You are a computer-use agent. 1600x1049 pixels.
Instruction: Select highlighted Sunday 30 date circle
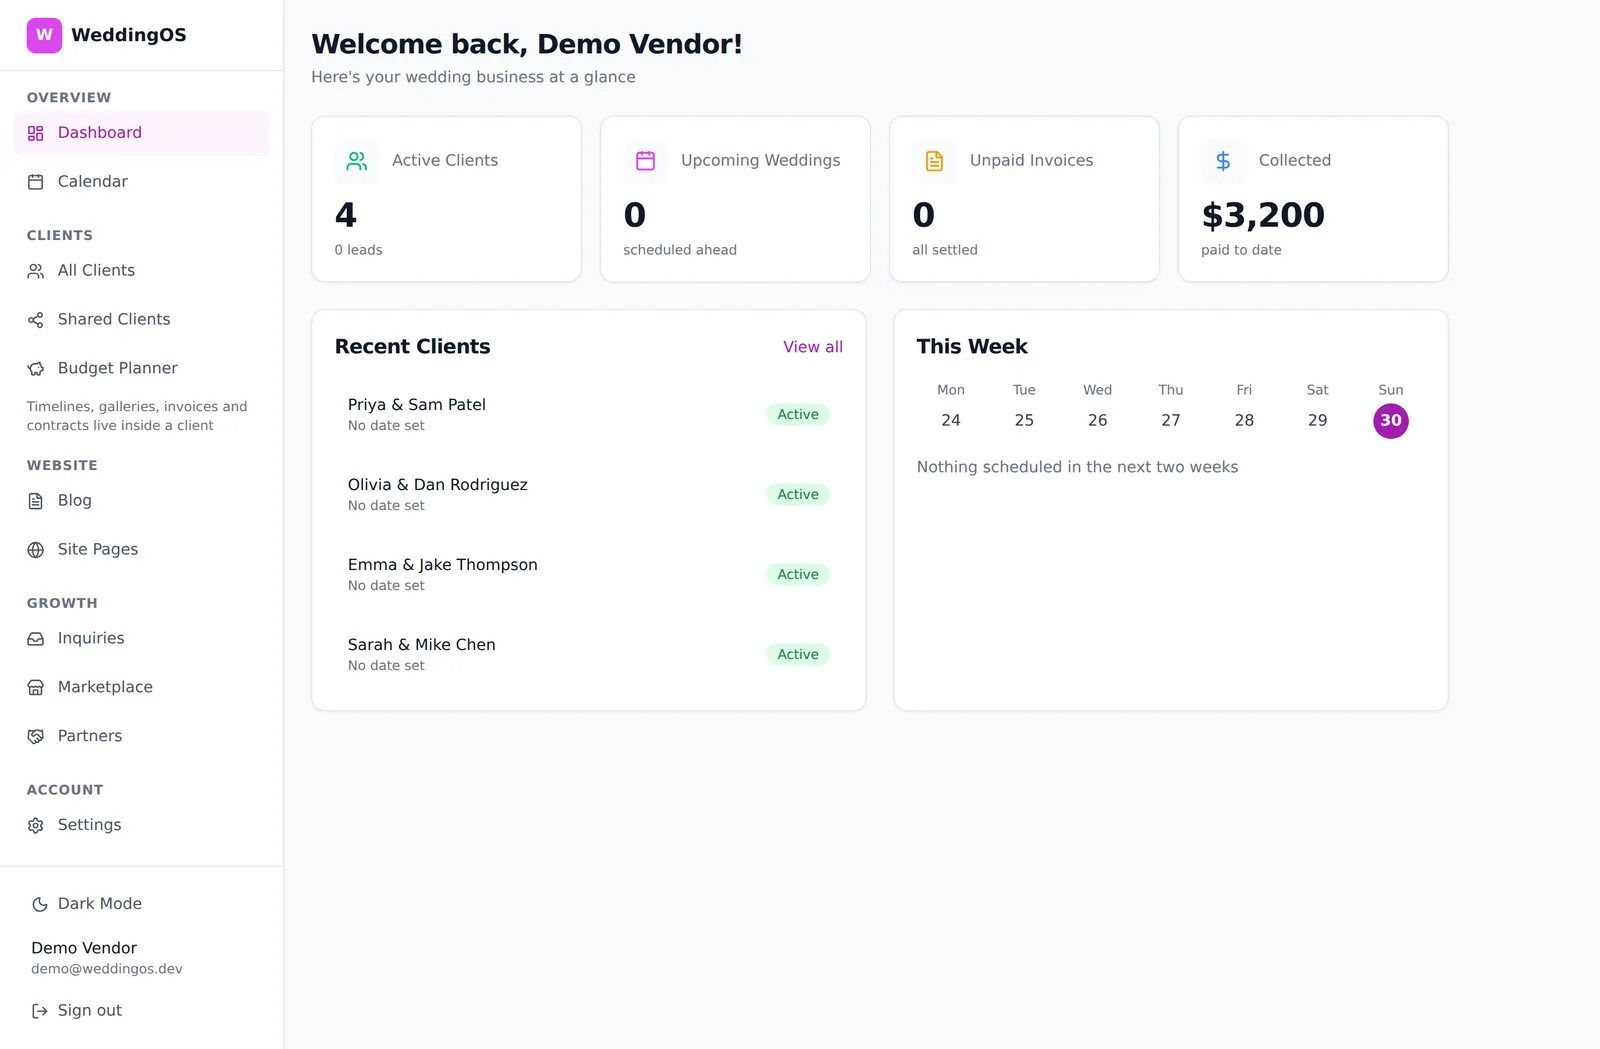coord(1391,421)
